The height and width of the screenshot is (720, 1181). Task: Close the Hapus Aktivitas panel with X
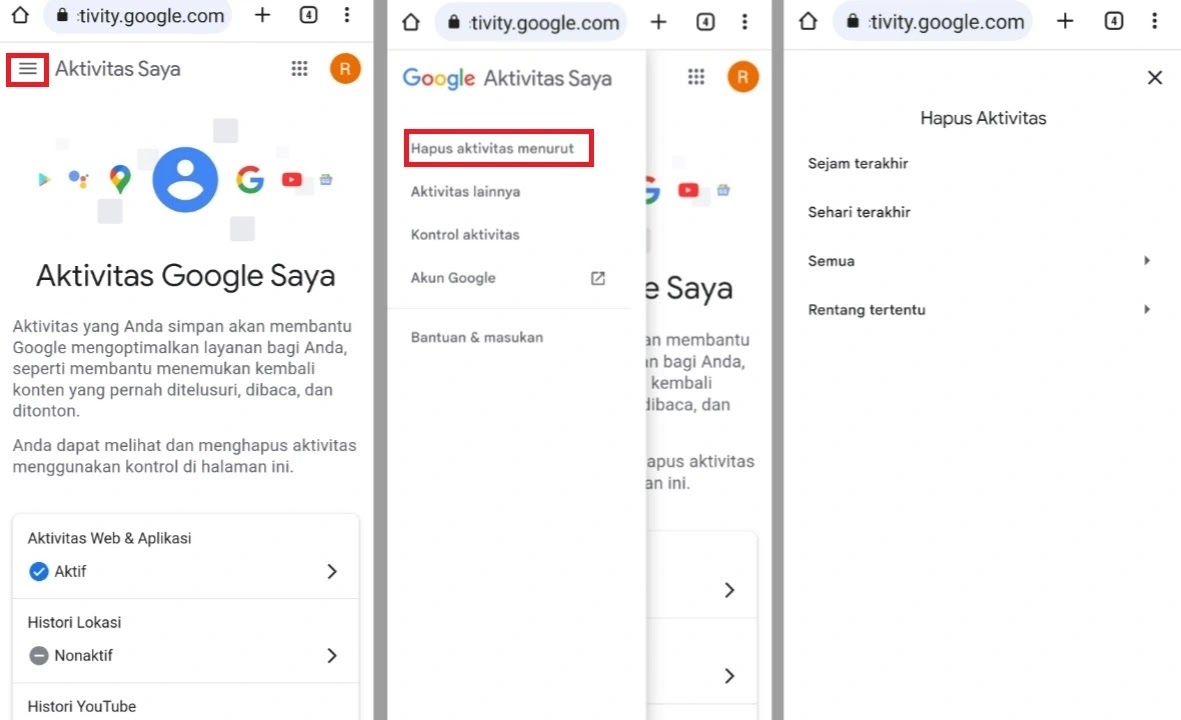coord(1155,78)
